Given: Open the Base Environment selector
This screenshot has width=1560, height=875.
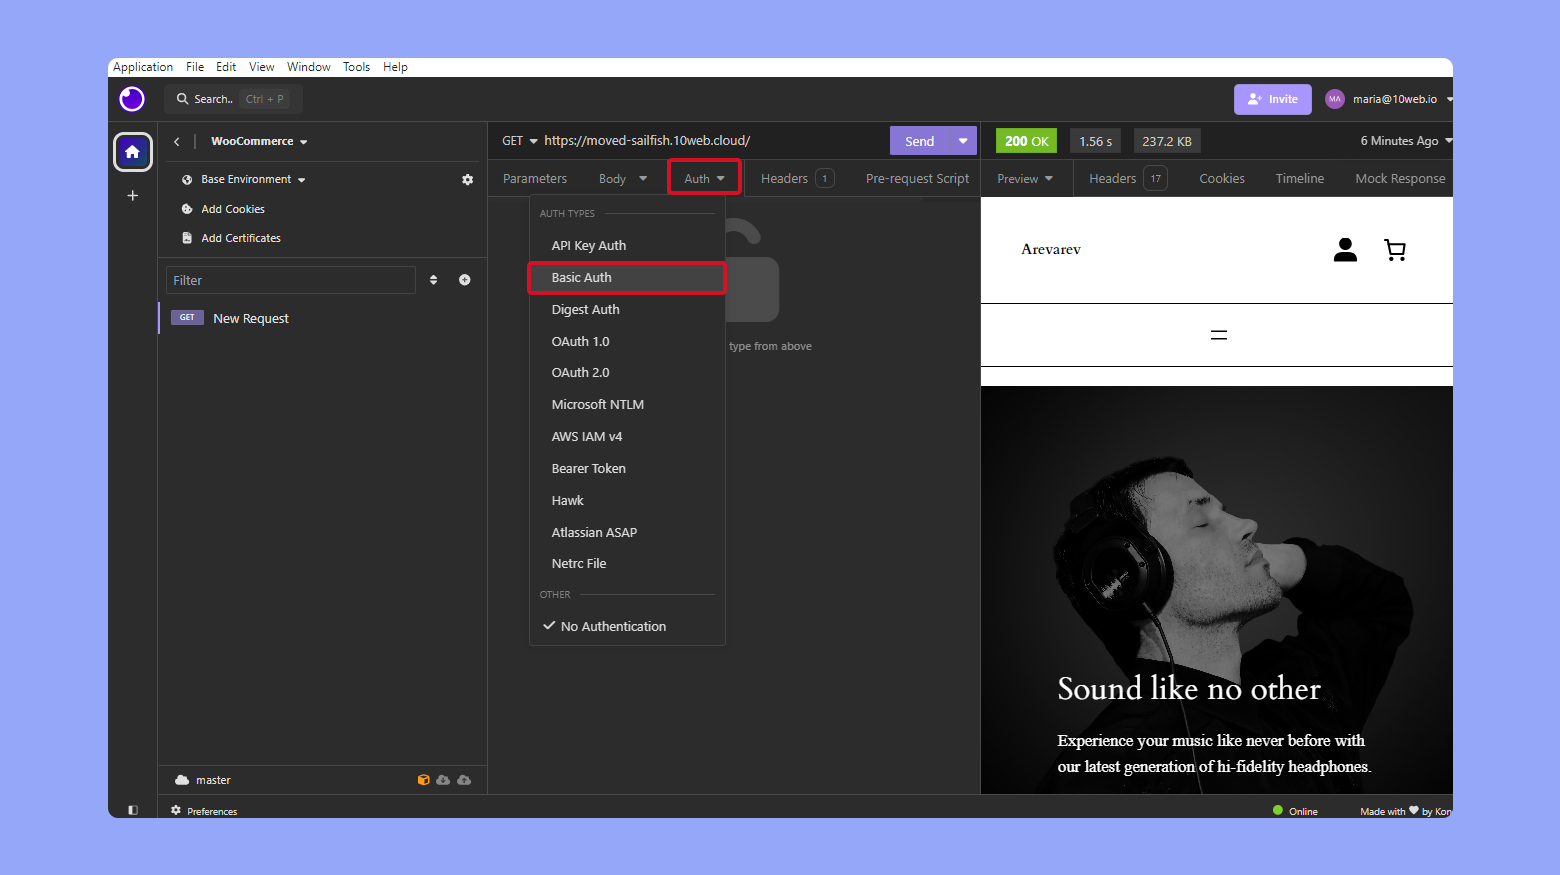Looking at the screenshot, I should click(249, 179).
